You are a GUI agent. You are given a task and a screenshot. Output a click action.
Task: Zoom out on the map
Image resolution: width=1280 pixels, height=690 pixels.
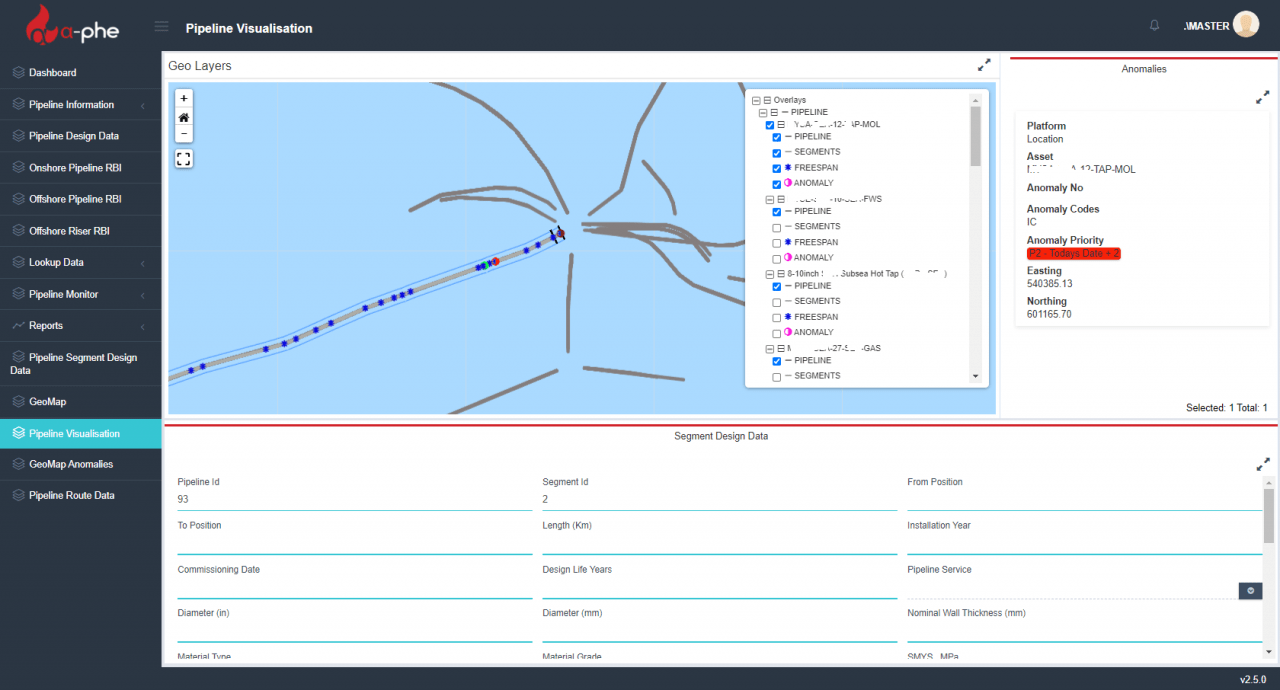[x=183, y=136]
